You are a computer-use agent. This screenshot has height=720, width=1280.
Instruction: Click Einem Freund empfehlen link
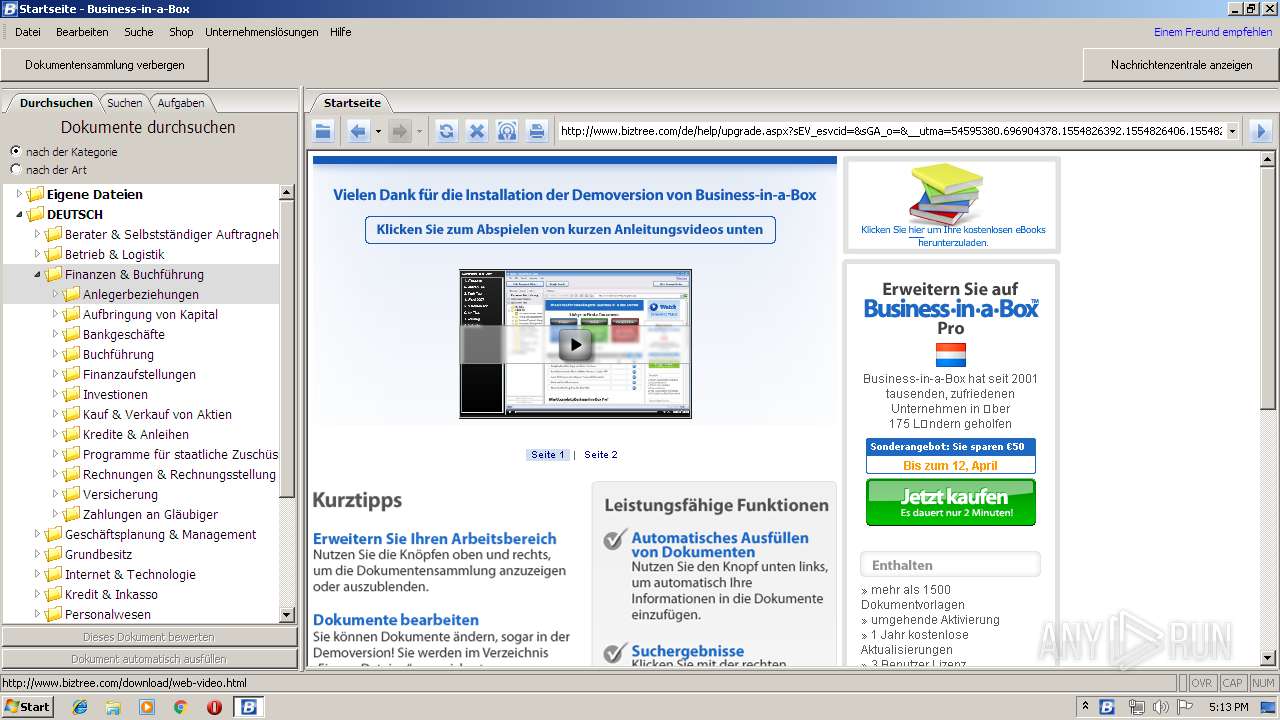click(x=1213, y=32)
